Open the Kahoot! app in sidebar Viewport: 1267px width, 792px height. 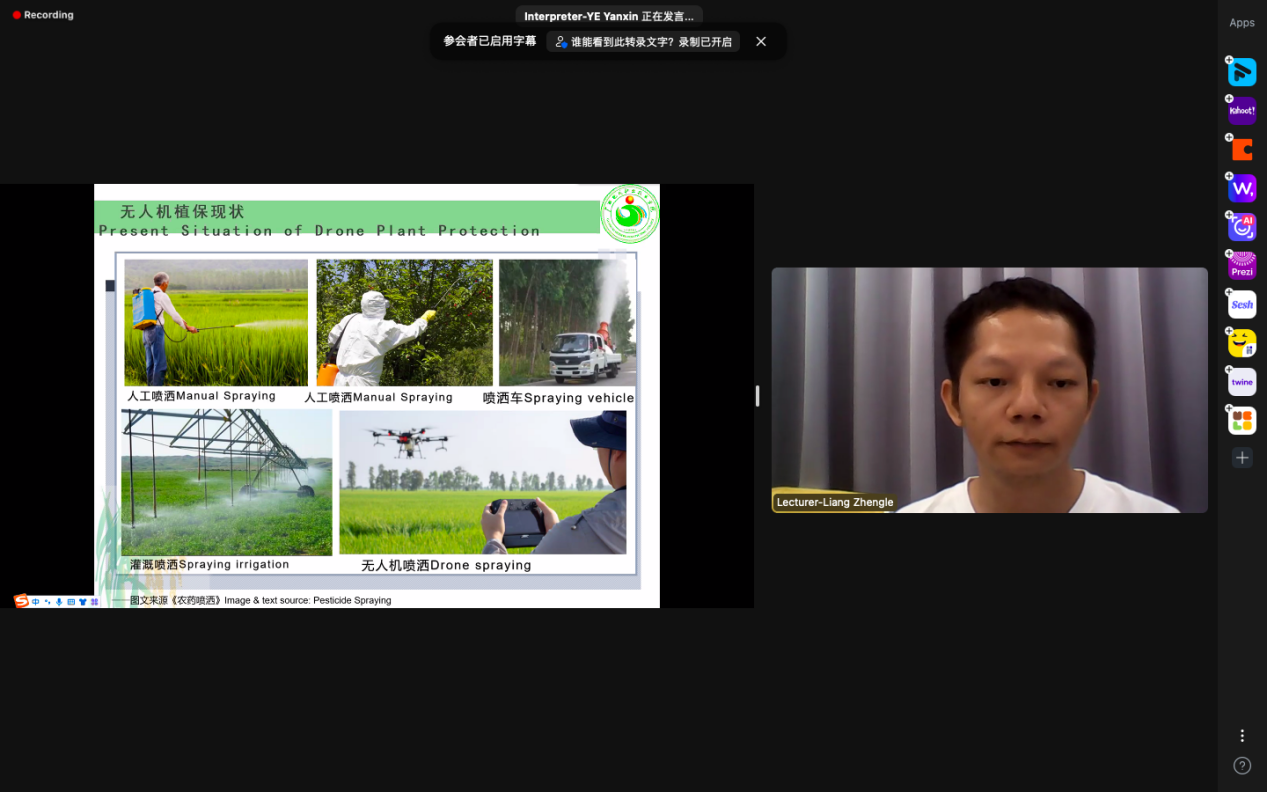pos(1242,111)
